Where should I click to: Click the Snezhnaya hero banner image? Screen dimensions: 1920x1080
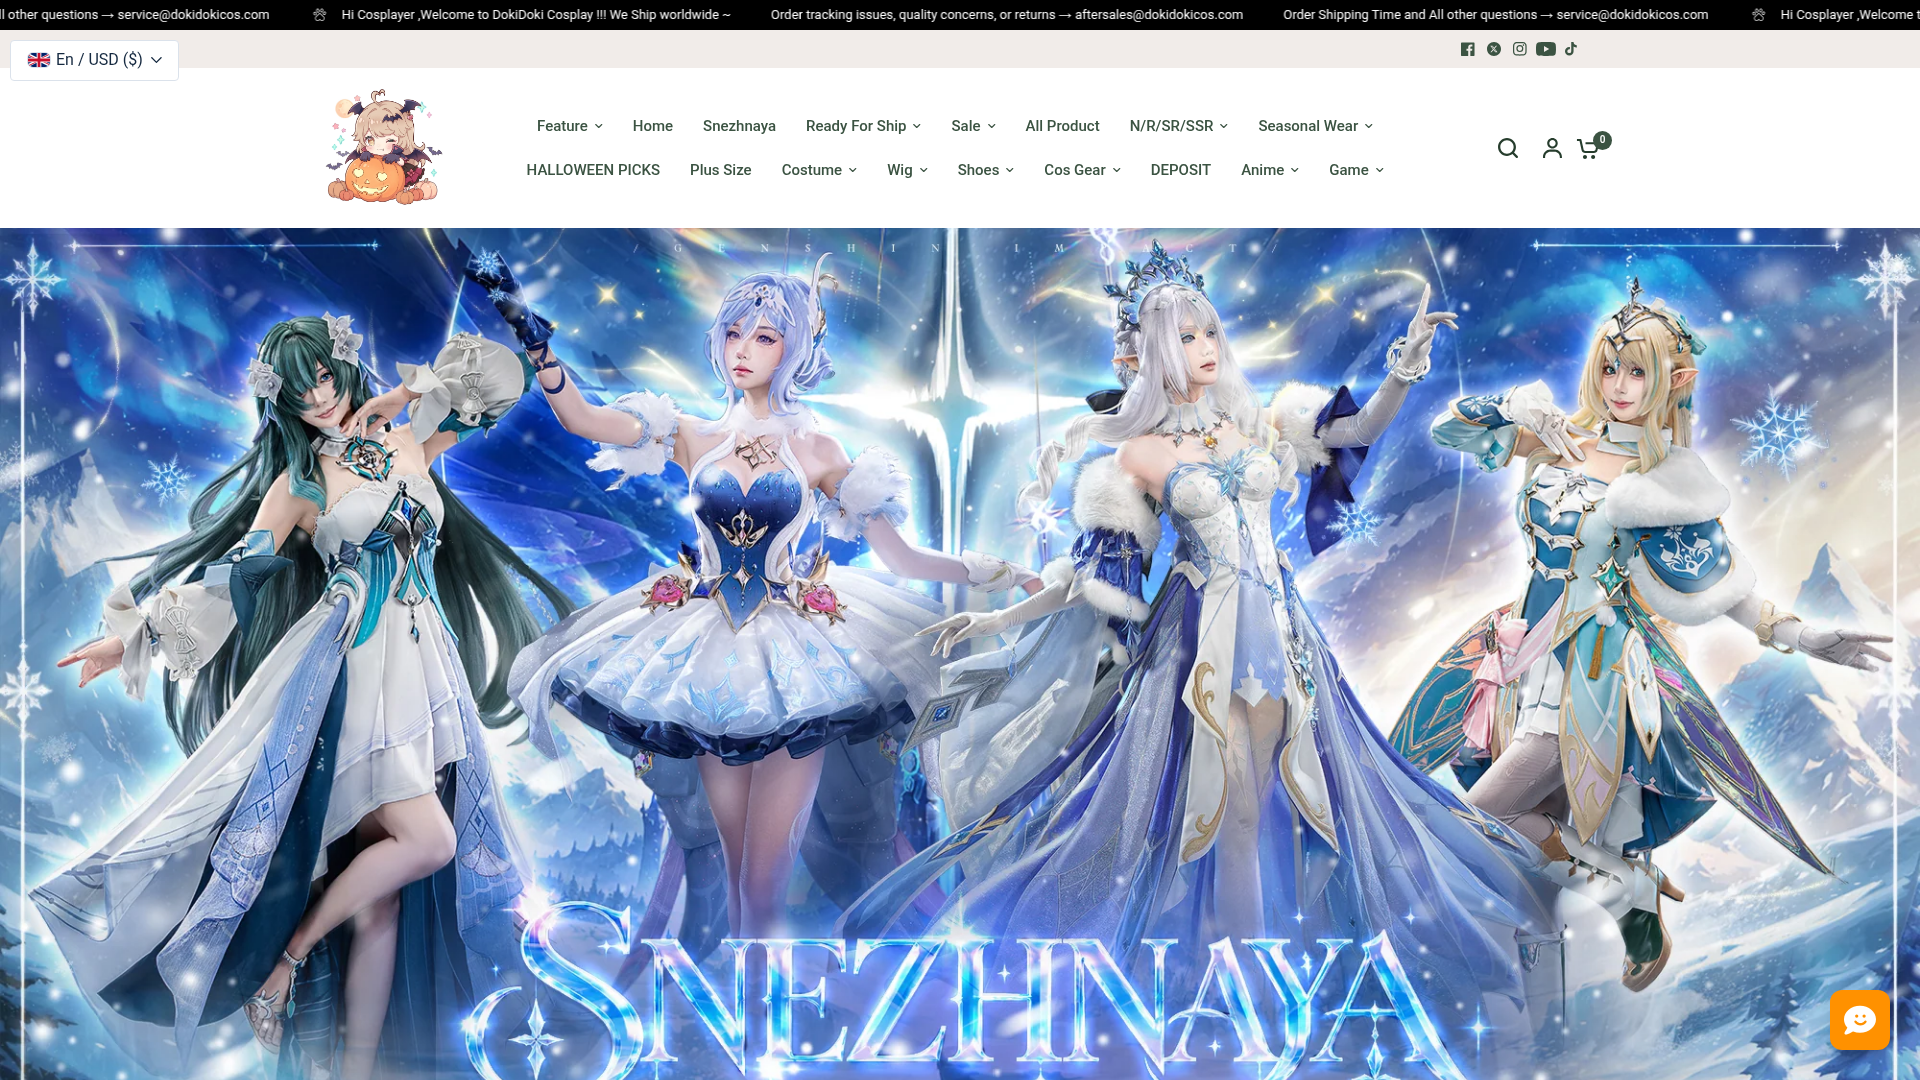[x=960, y=654]
